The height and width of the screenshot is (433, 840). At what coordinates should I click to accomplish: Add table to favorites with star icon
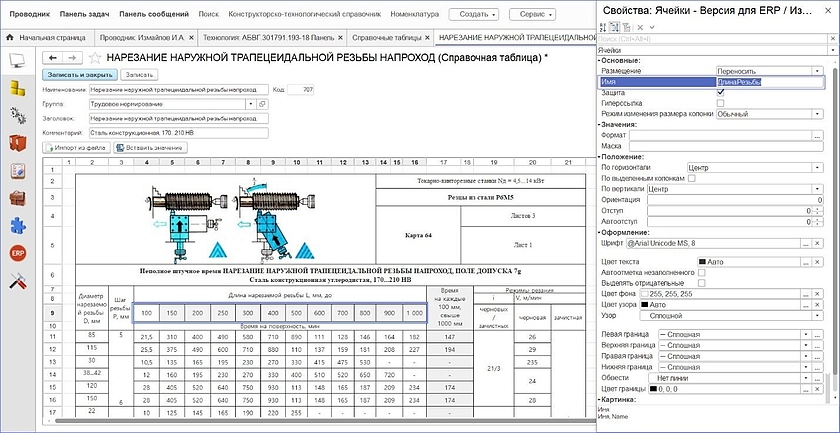[94, 59]
